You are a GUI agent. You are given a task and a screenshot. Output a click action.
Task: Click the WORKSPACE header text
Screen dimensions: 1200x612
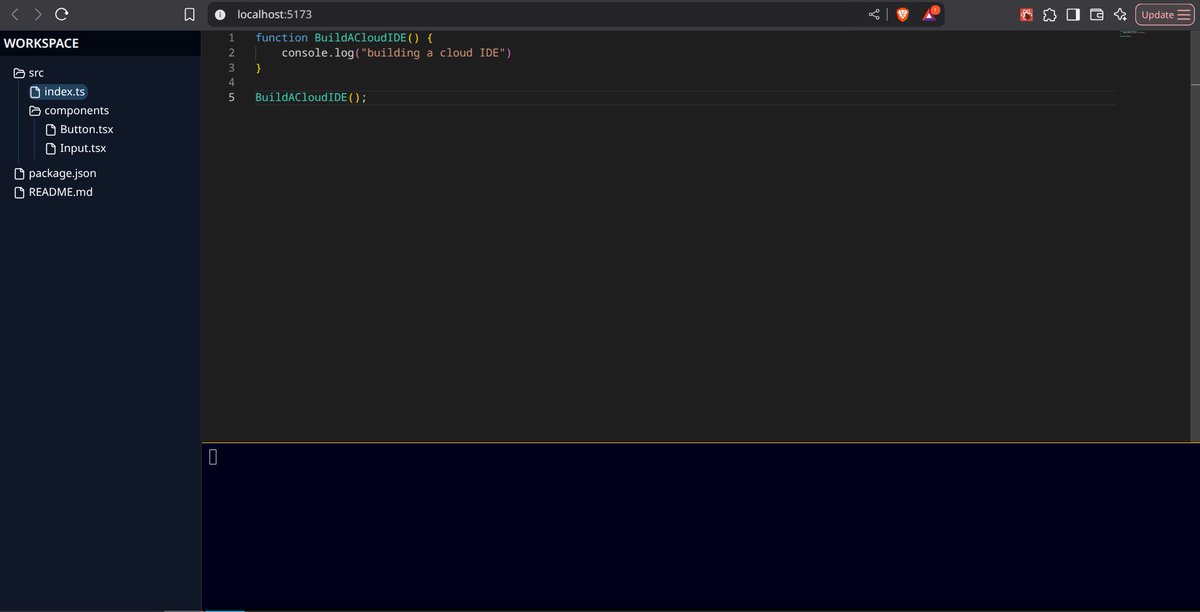[x=41, y=43]
